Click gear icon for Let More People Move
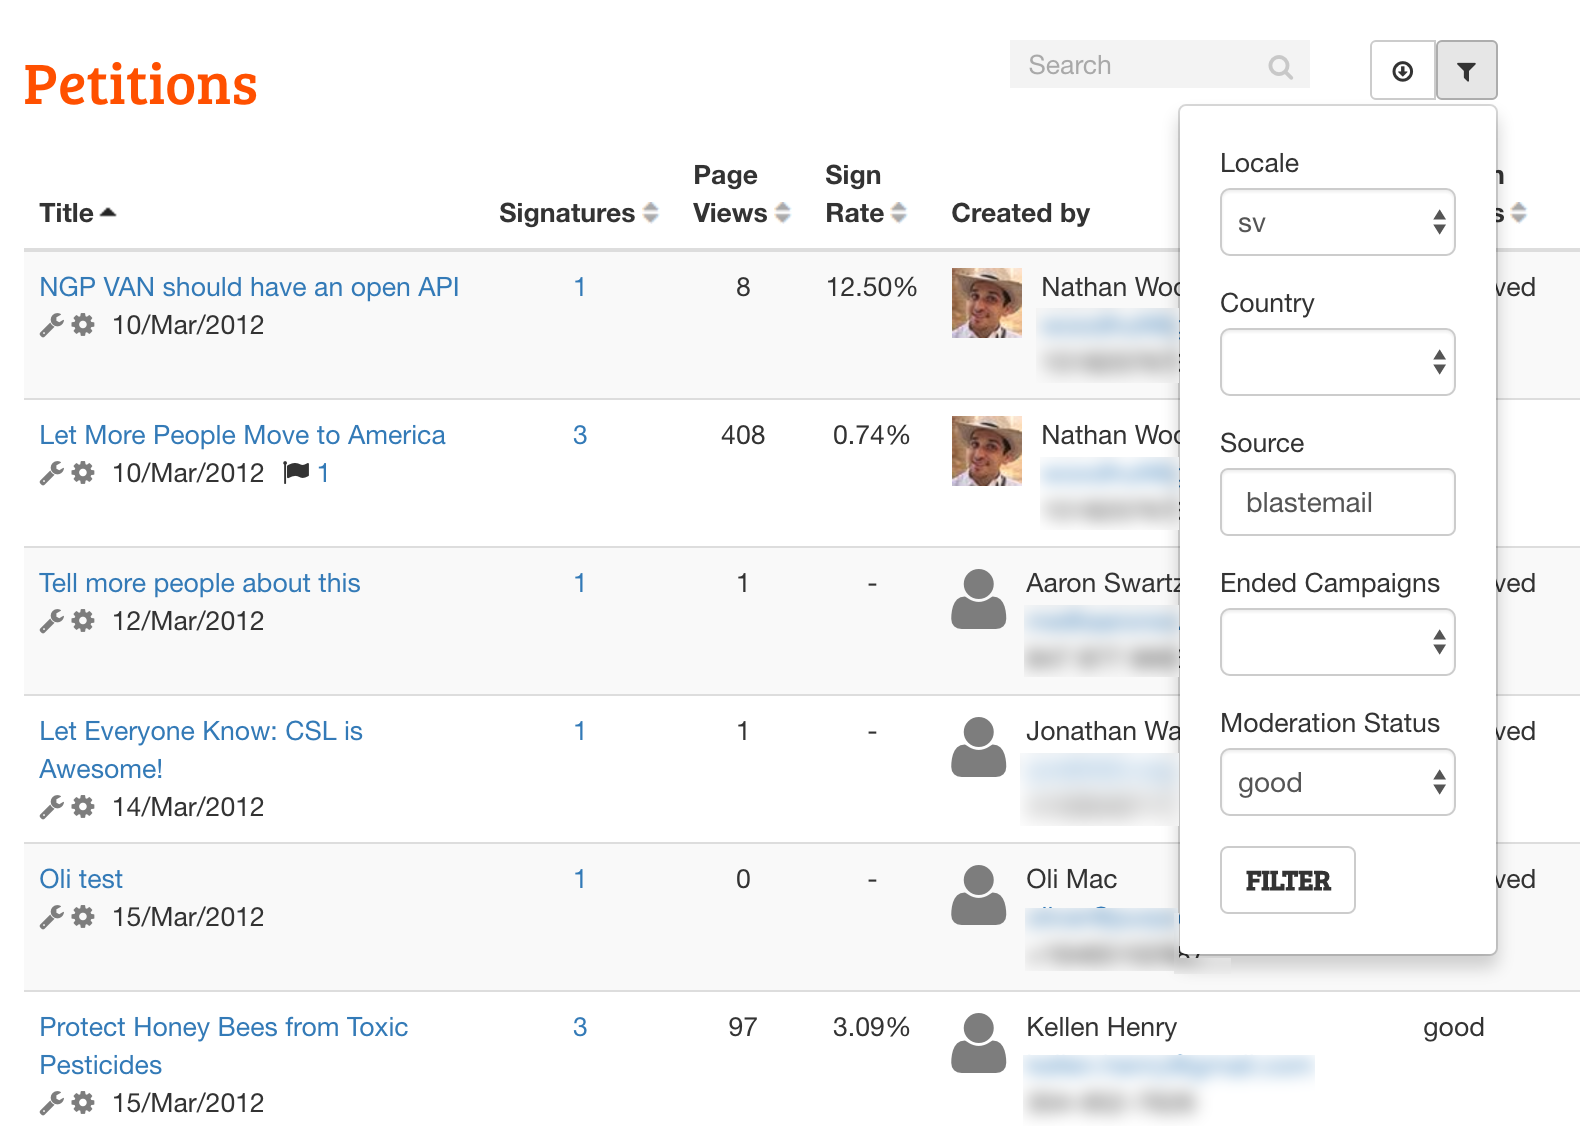 [x=83, y=473]
